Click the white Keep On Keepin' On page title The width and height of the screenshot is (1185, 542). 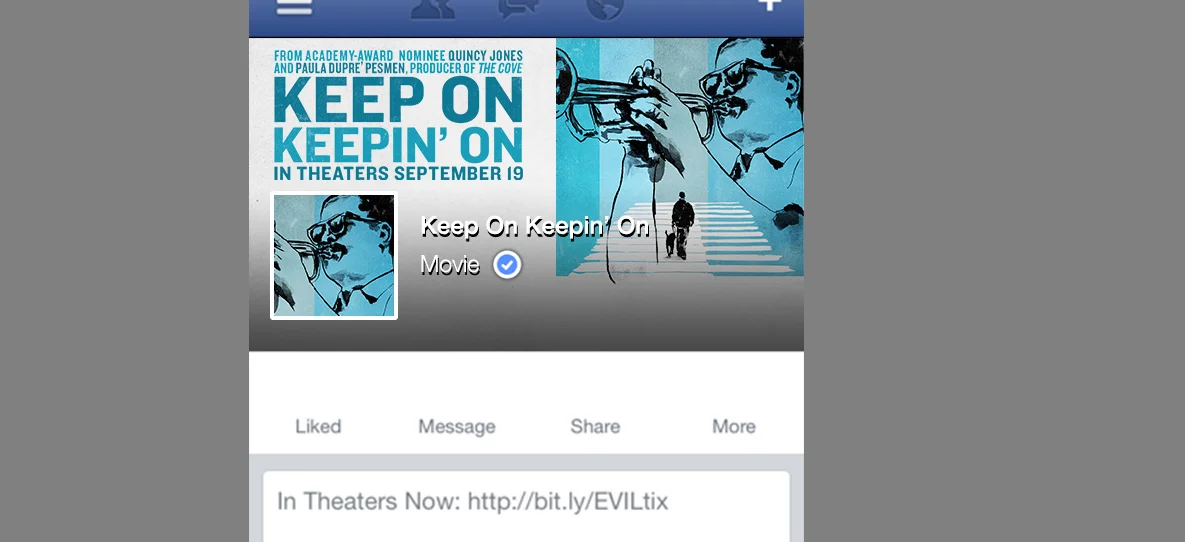click(534, 226)
